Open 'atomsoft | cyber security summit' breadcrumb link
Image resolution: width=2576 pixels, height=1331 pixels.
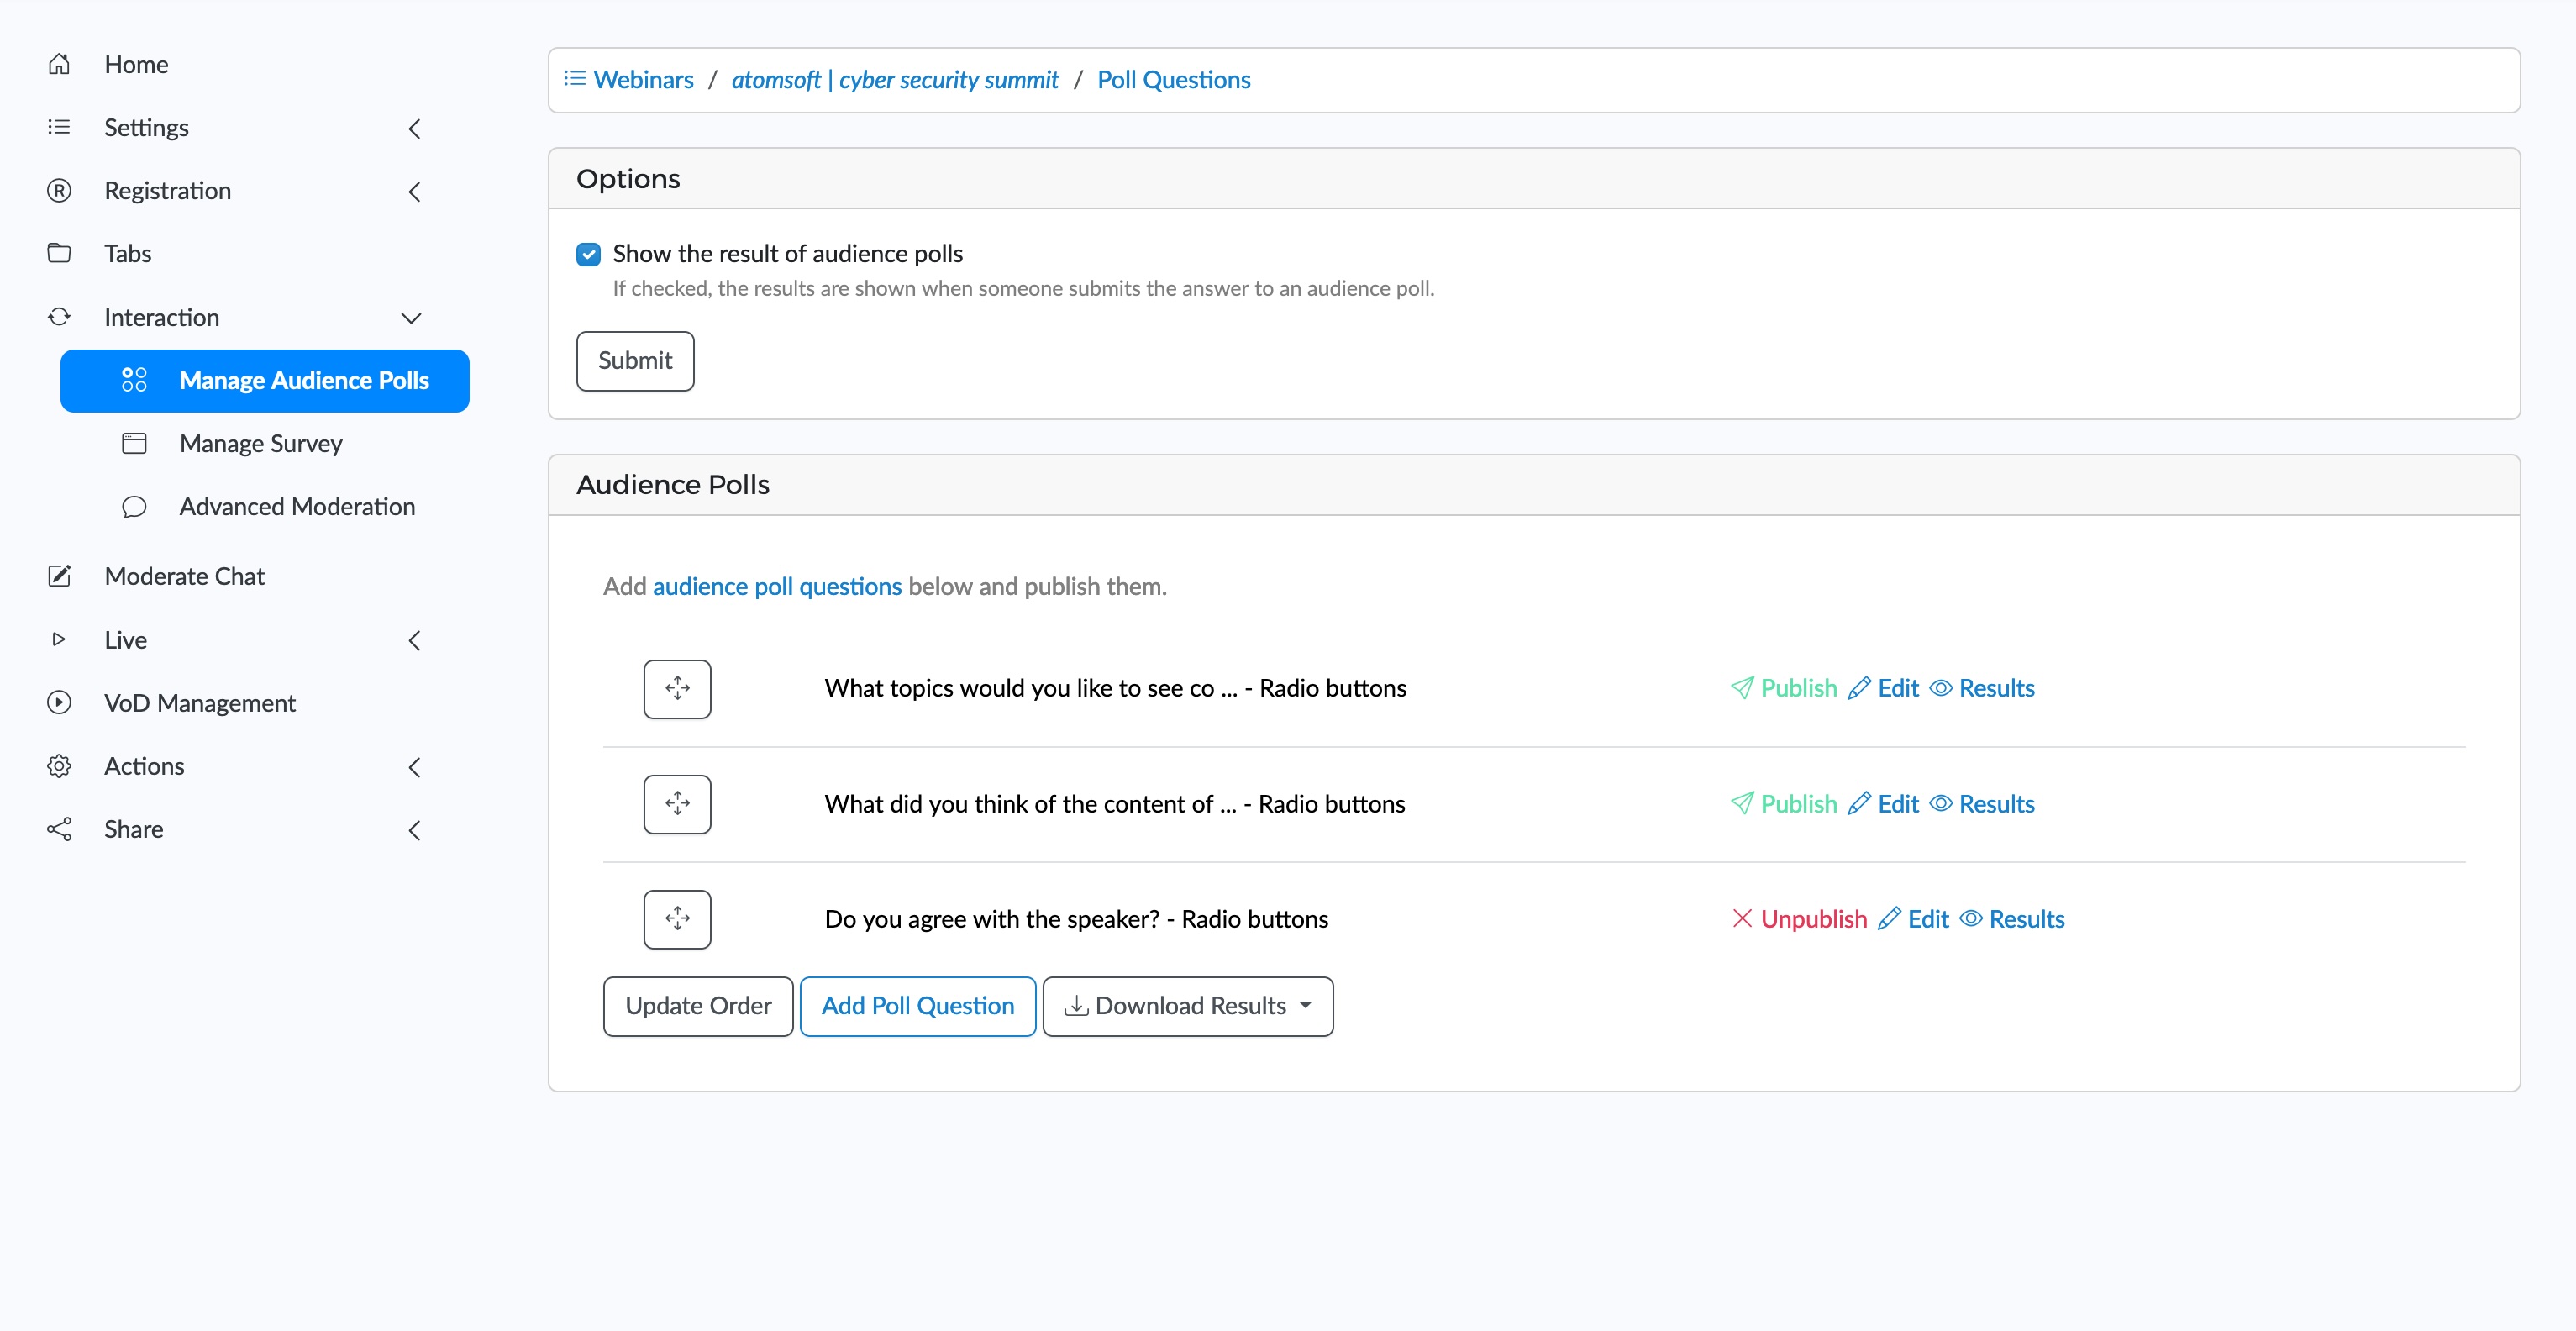click(x=895, y=79)
